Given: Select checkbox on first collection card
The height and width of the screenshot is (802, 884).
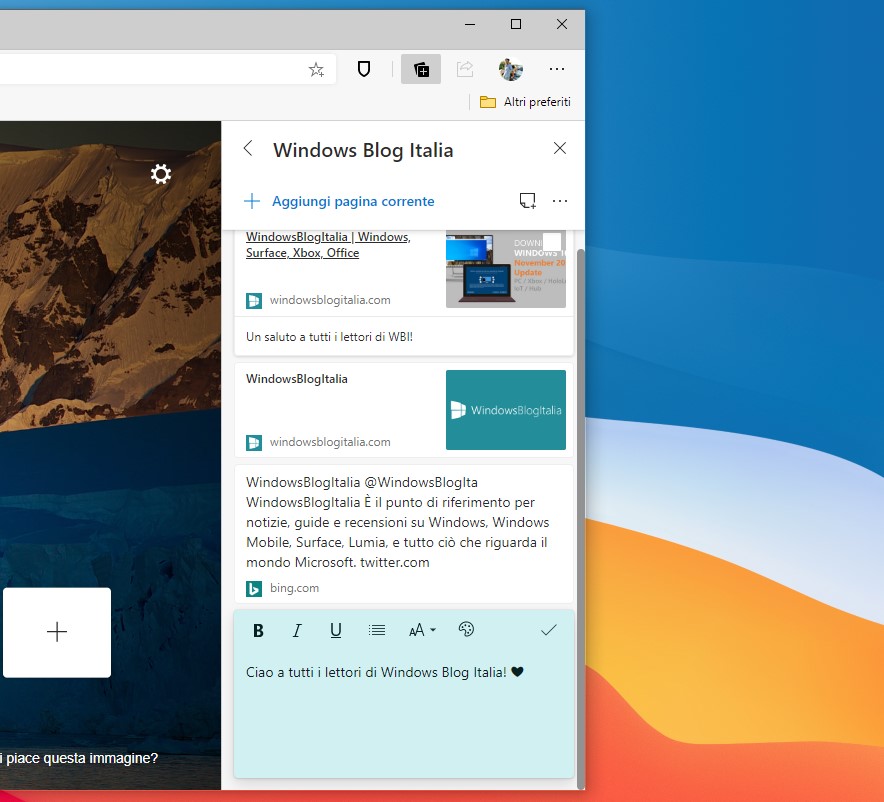Looking at the screenshot, I should [x=552, y=241].
